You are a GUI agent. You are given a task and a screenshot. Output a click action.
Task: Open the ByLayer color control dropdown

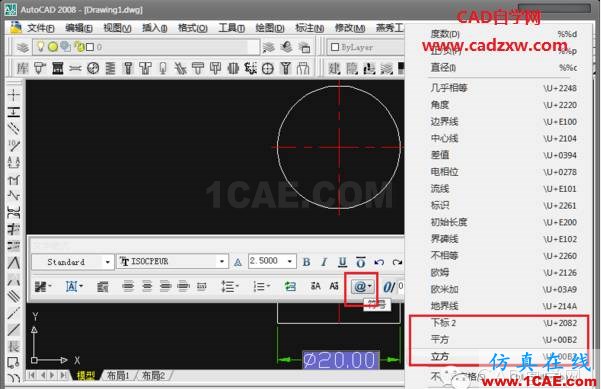click(x=366, y=48)
